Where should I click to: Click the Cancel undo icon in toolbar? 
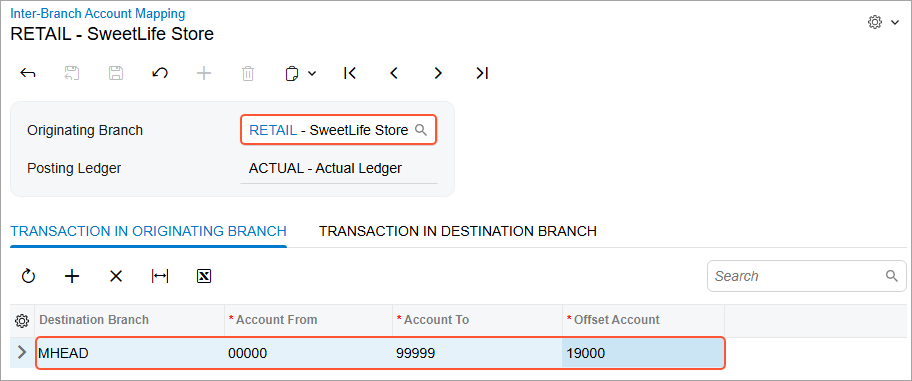[160, 73]
